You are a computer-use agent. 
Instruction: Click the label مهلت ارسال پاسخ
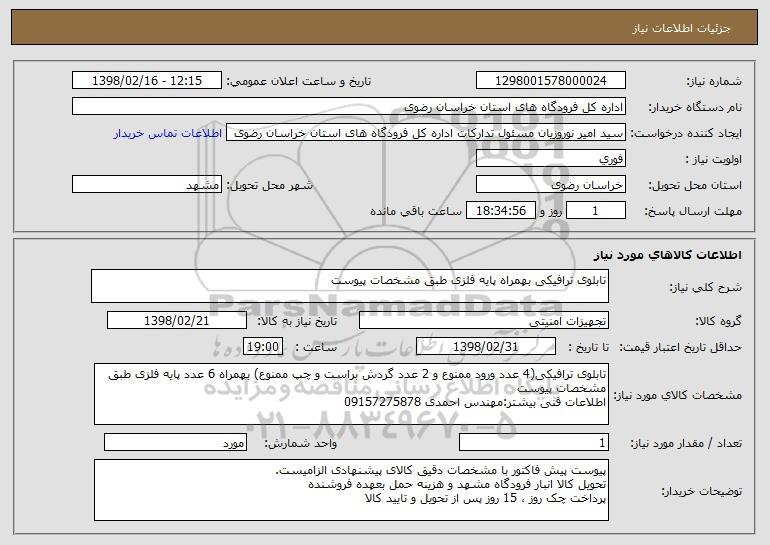(693, 212)
